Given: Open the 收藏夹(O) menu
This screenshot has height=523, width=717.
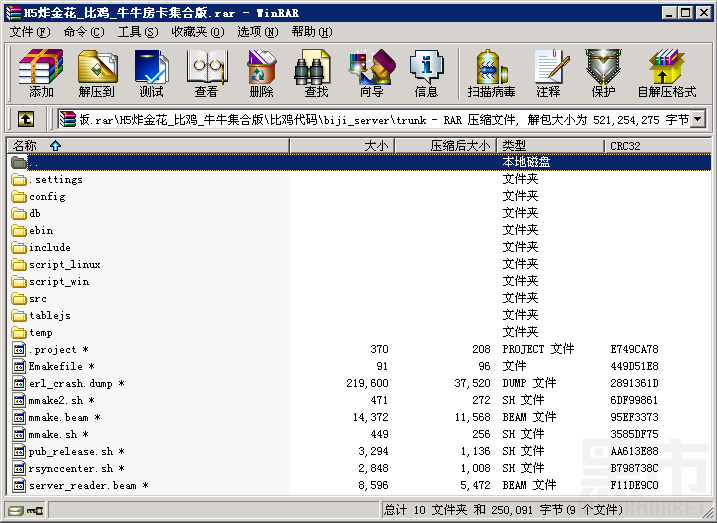Looking at the screenshot, I should tap(198, 32).
